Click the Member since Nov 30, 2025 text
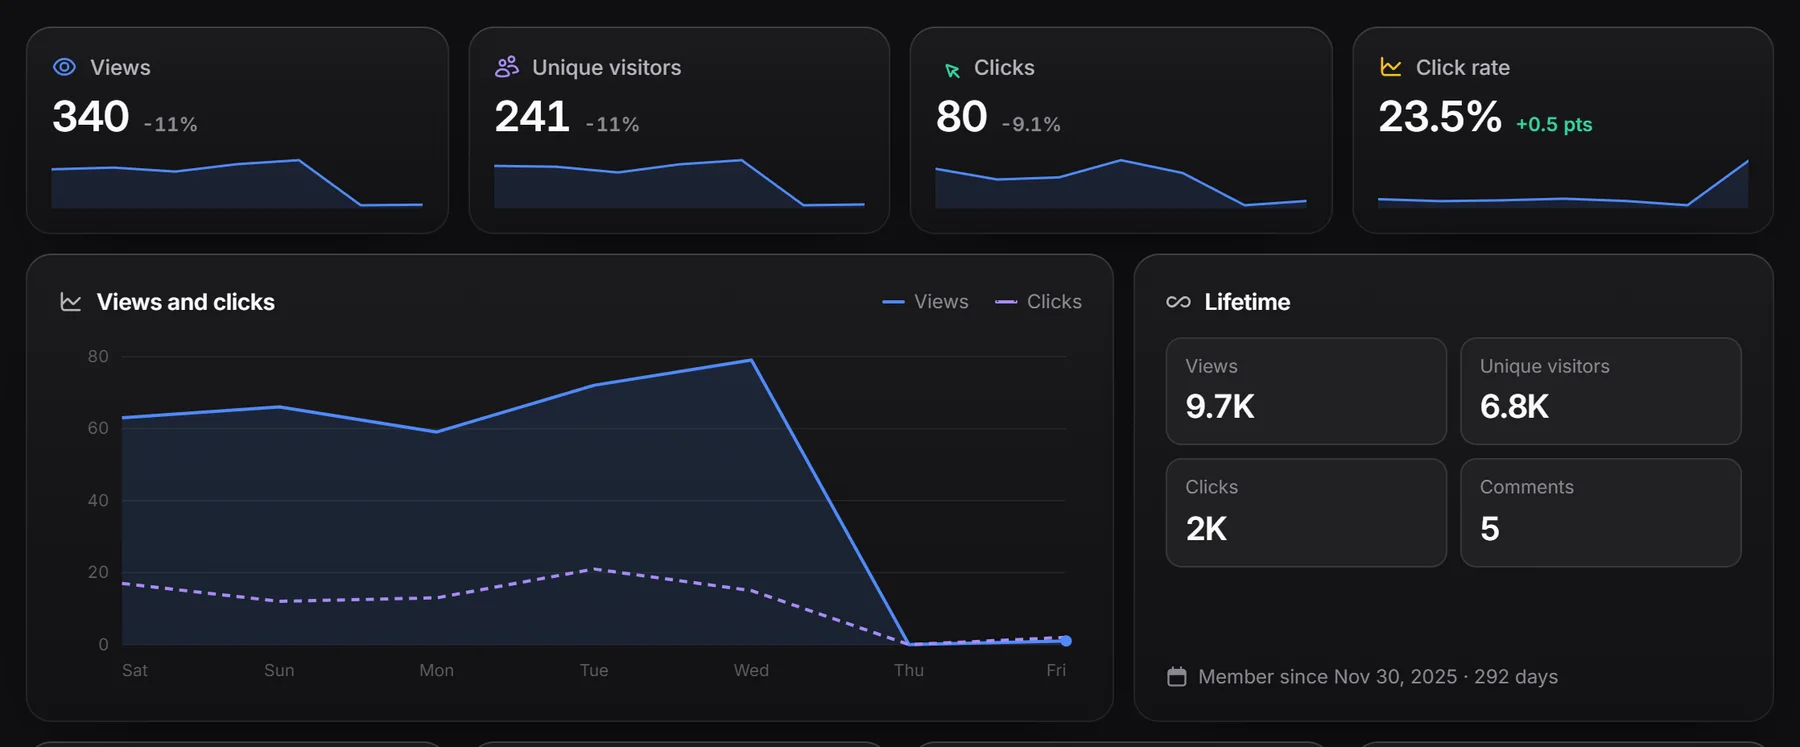The image size is (1800, 747). tap(1328, 677)
